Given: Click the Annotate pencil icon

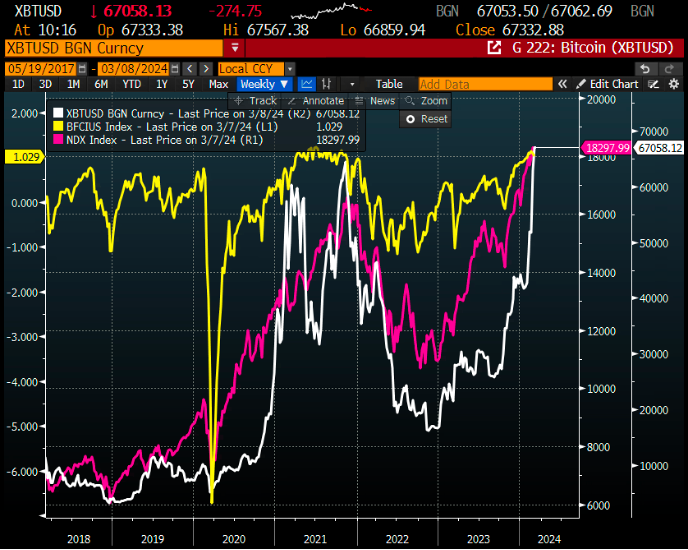Looking at the screenshot, I should [291, 101].
